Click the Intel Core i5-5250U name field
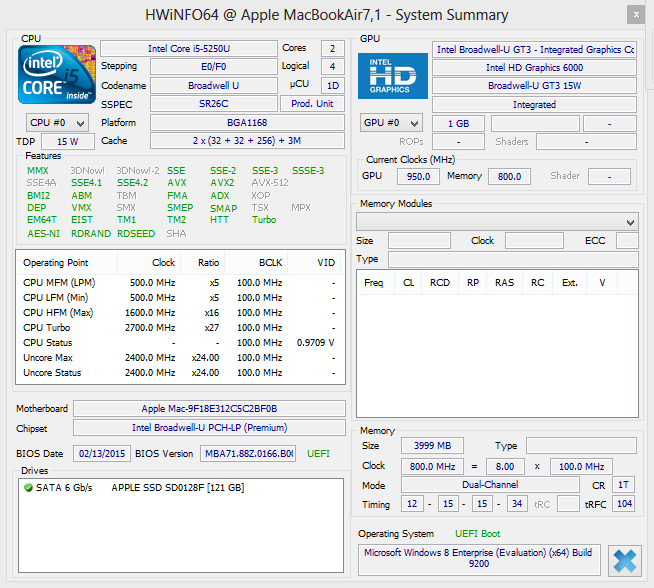This screenshot has height=588, width=654. (x=188, y=48)
